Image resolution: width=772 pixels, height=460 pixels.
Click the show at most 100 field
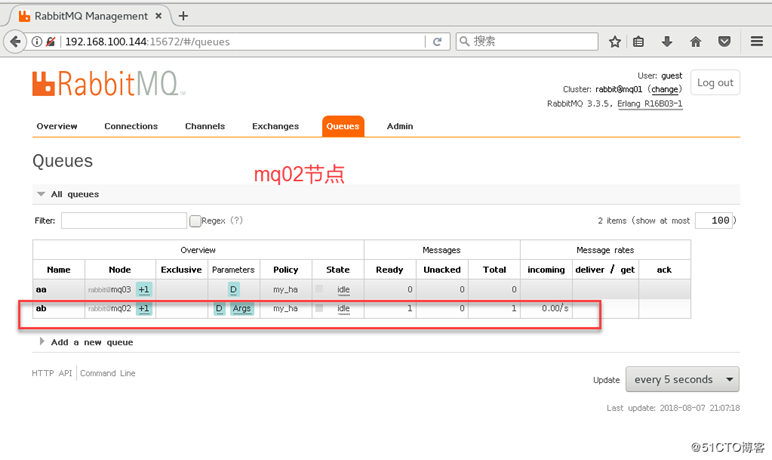pos(714,220)
